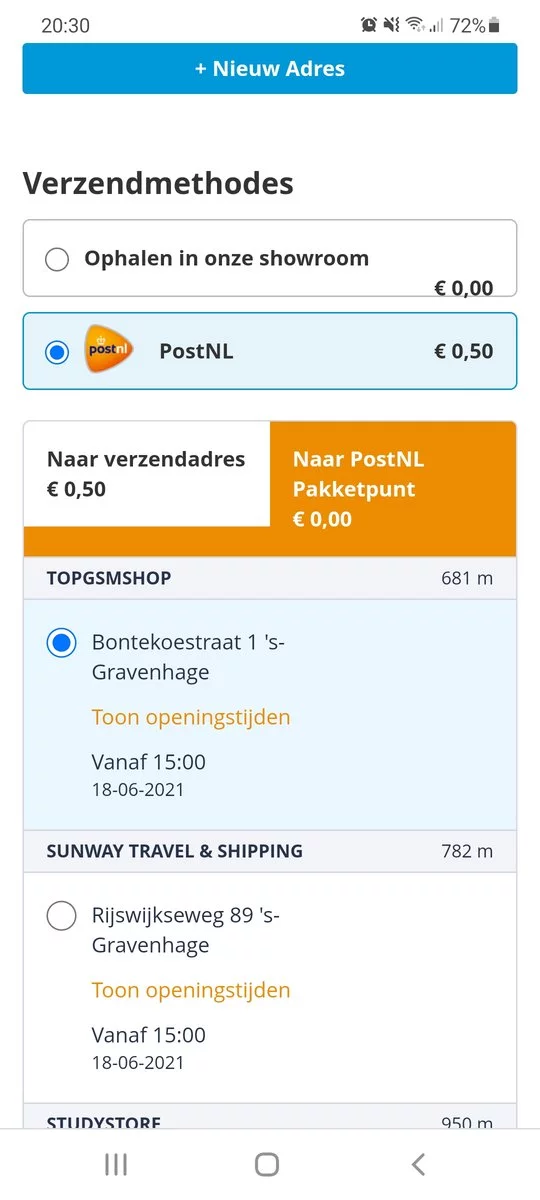Open Android recent apps button

tap(116, 1164)
